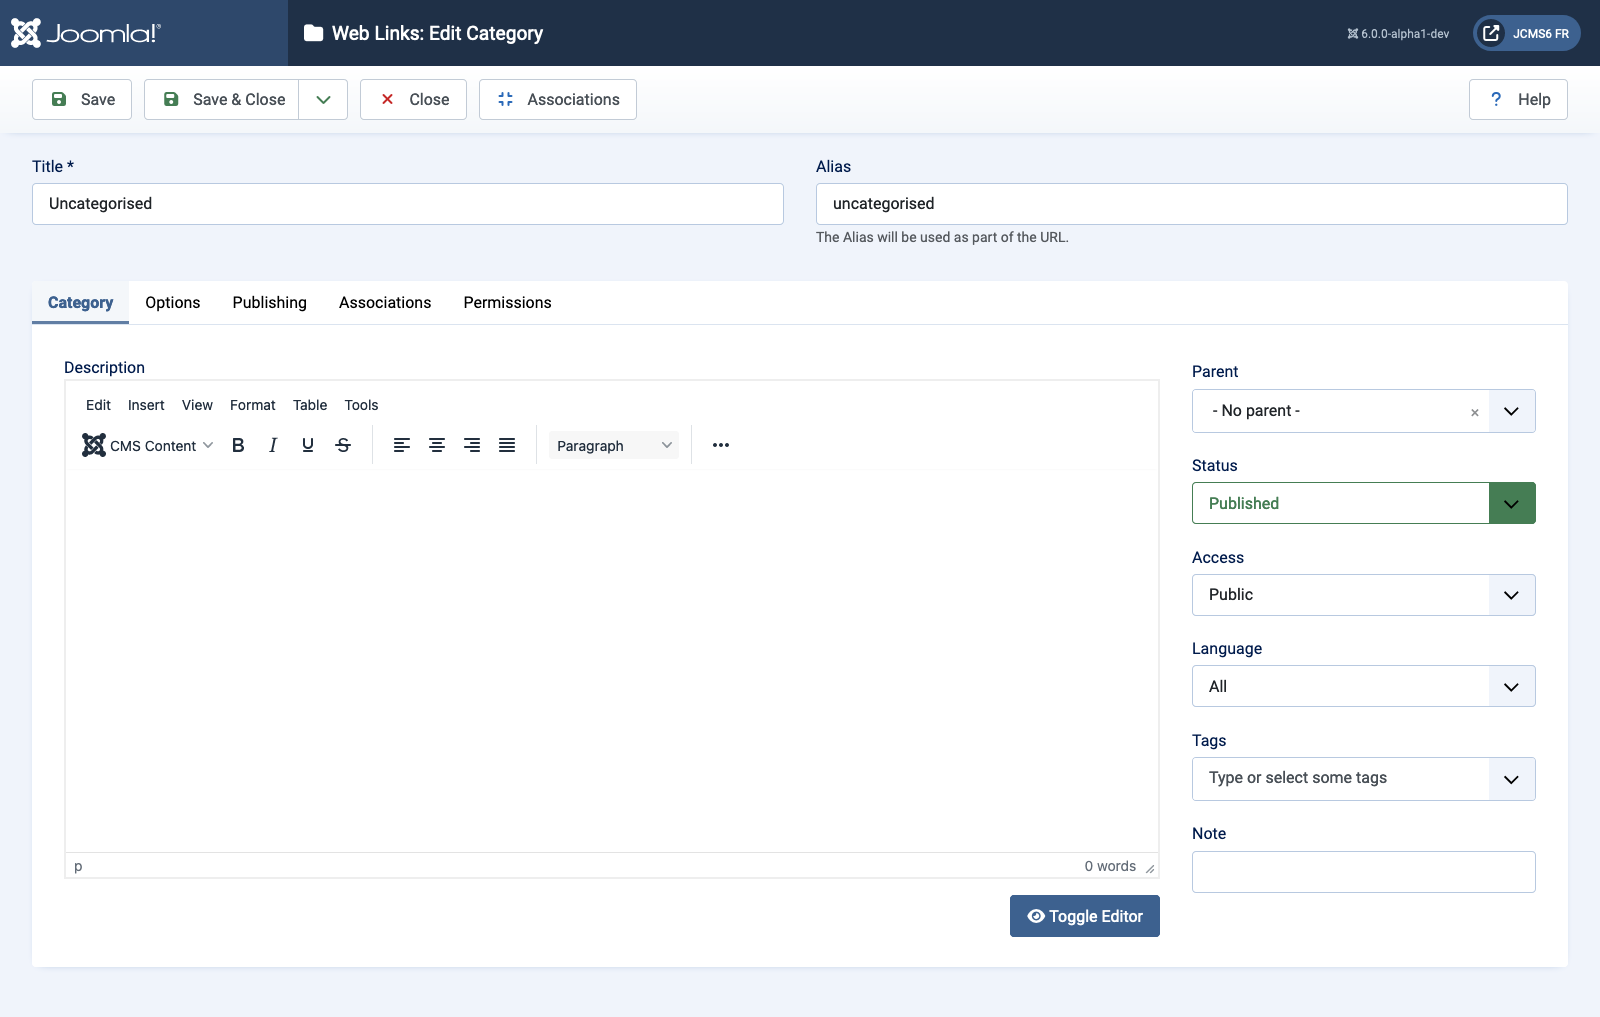The width and height of the screenshot is (1600, 1017).
Task: Justify text in editor toolbar
Action: (x=507, y=445)
